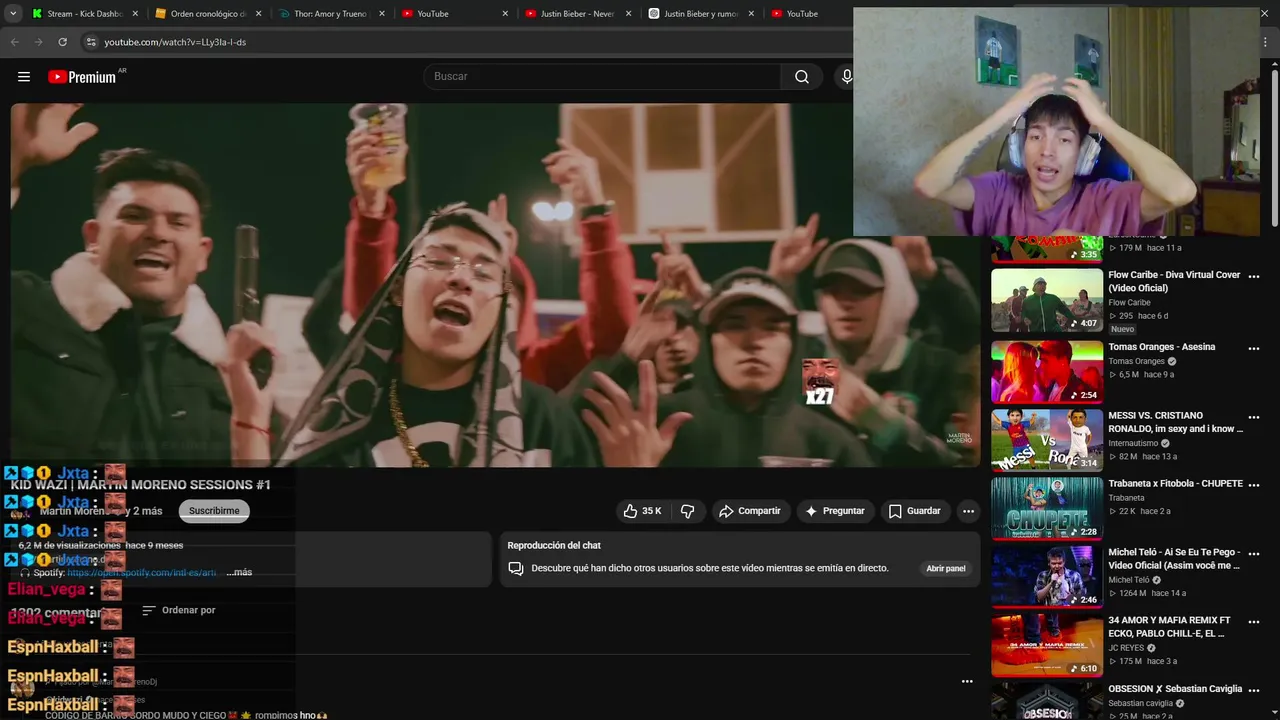The image size is (1280, 720).
Task: Expand the description with ...más
Action: click(x=239, y=572)
